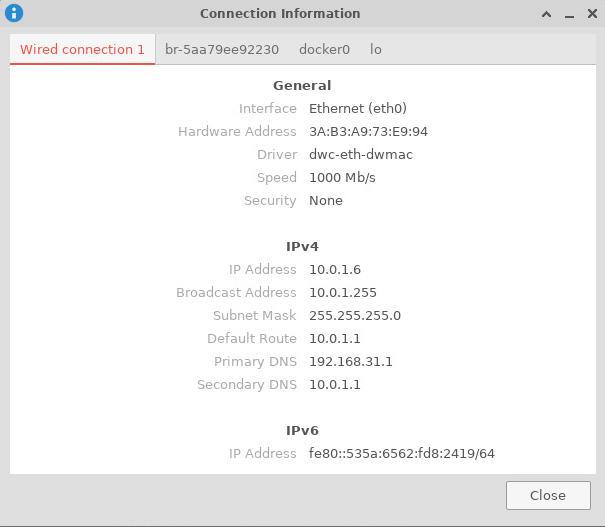Select hardware address 3A:B3:A9:73:E9:94
This screenshot has width=605, height=527.
pos(368,132)
